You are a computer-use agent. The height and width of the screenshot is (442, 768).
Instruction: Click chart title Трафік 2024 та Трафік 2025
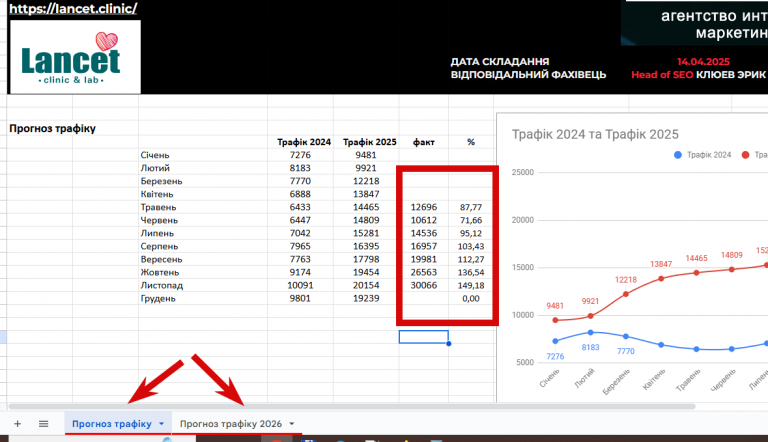click(x=595, y=134)
